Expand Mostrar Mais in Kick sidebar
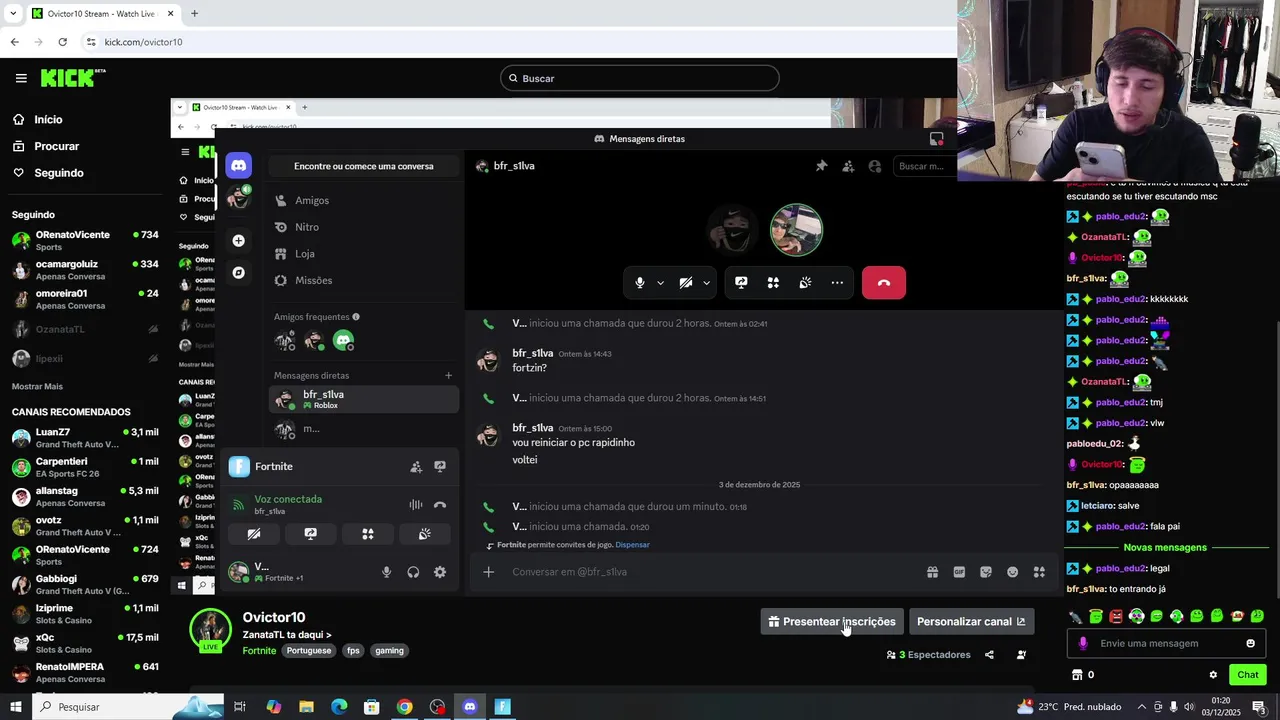The image size is (1280, 720). (x=37, y=386)
